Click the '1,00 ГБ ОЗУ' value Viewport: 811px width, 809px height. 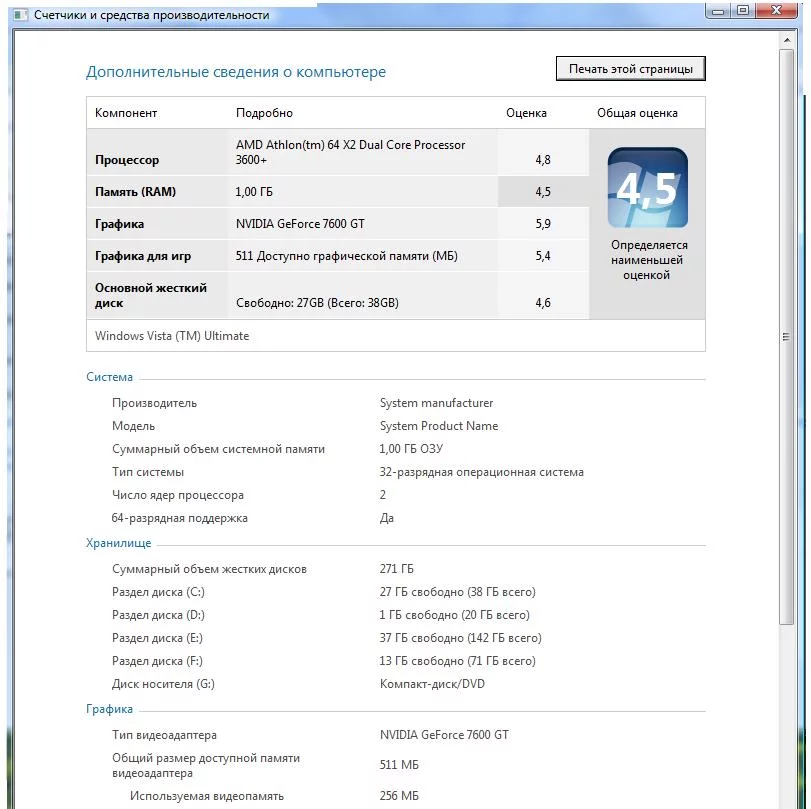(411, 449)
